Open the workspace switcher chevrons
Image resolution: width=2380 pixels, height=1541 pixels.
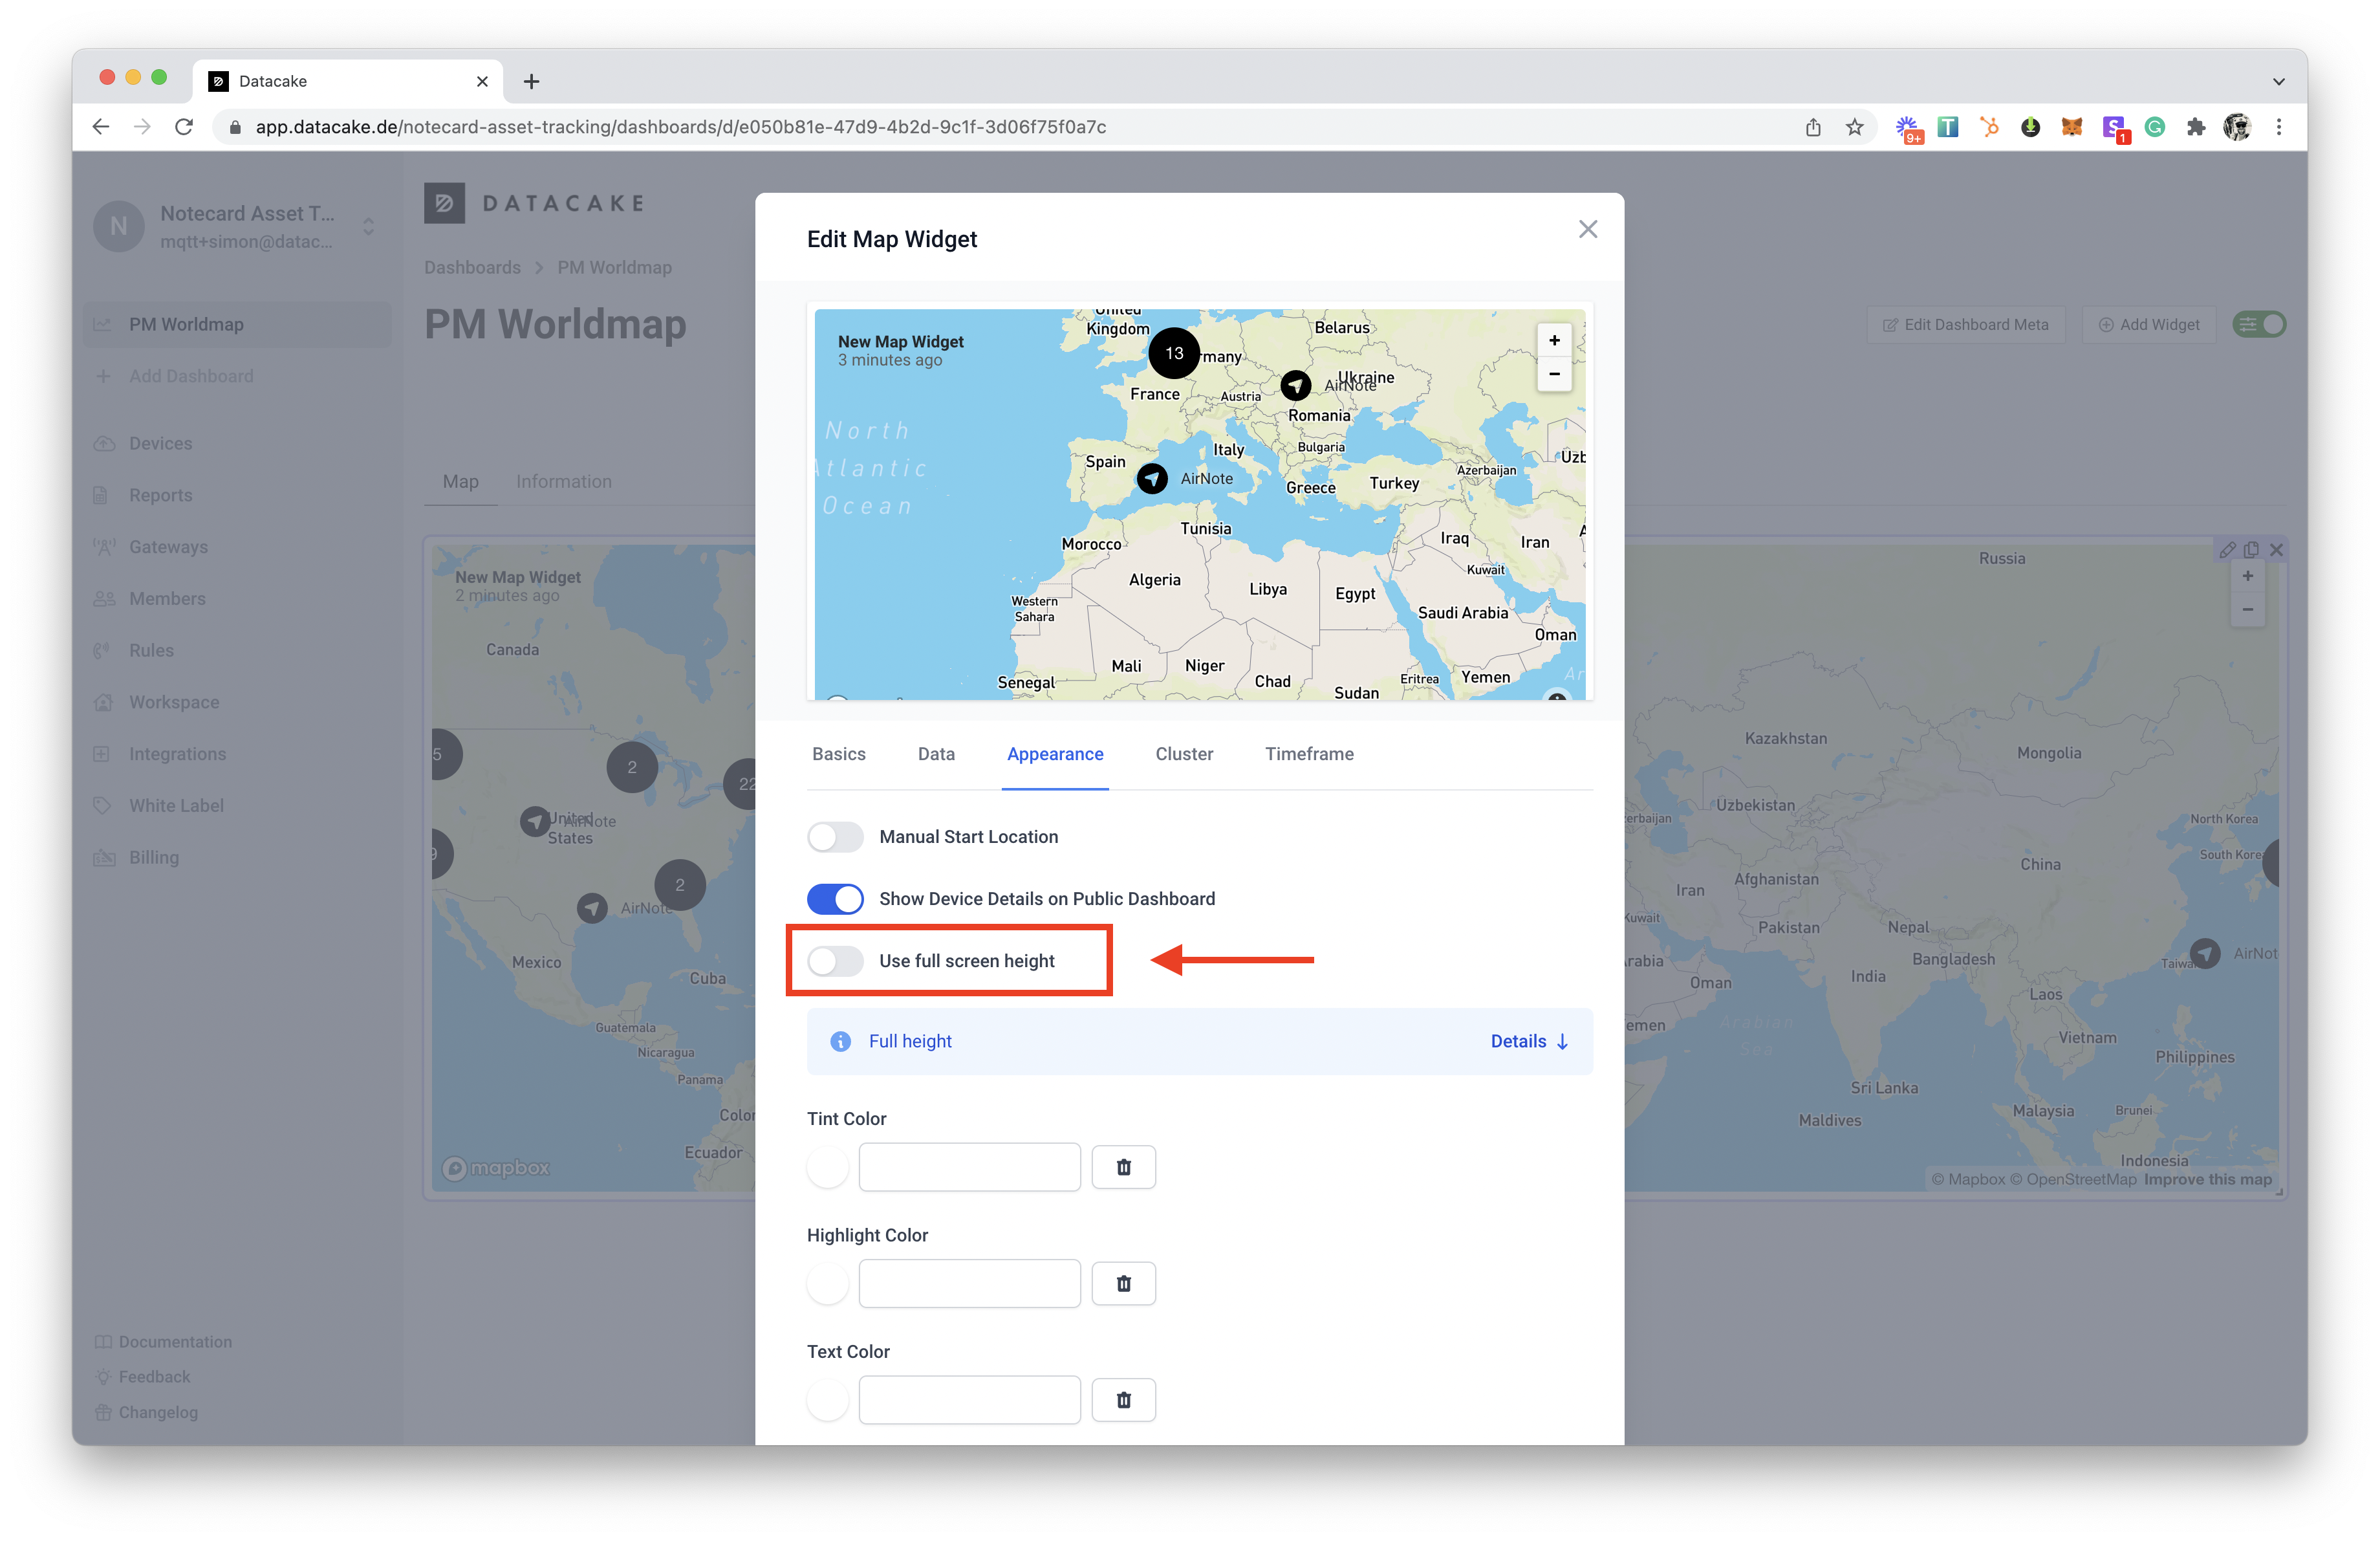click(369, 227)
